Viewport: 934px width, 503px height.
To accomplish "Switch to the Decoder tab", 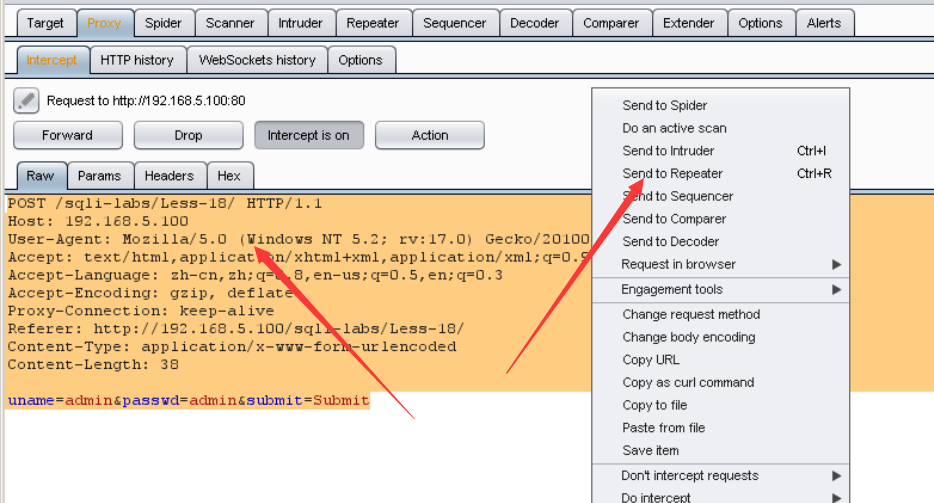I will [x=535, y=23].
